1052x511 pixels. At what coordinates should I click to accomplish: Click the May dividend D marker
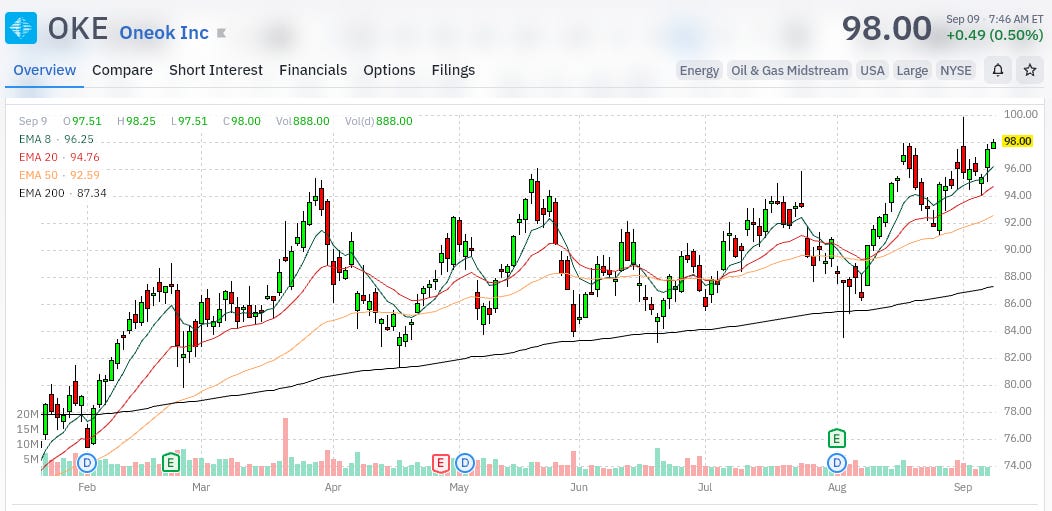coord(465,463)
